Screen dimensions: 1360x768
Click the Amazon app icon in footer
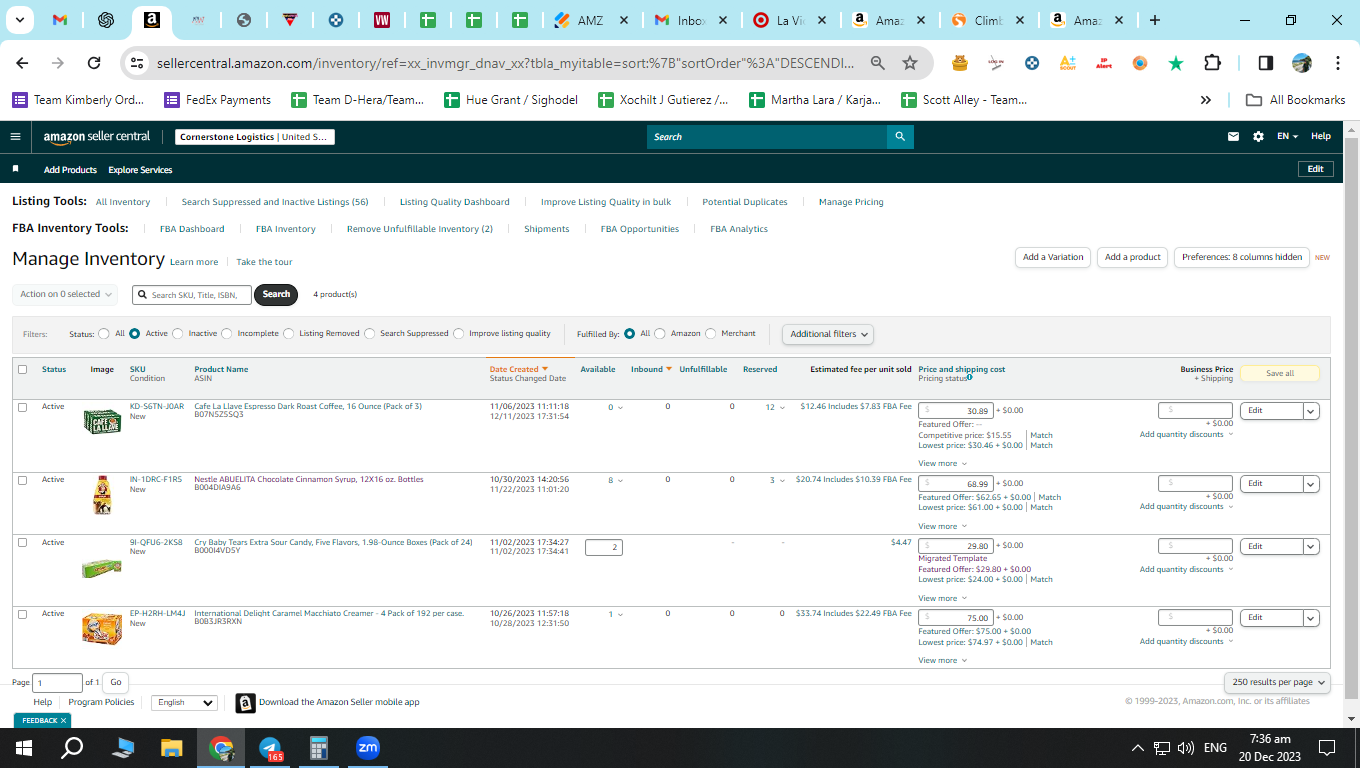[245, 703]
